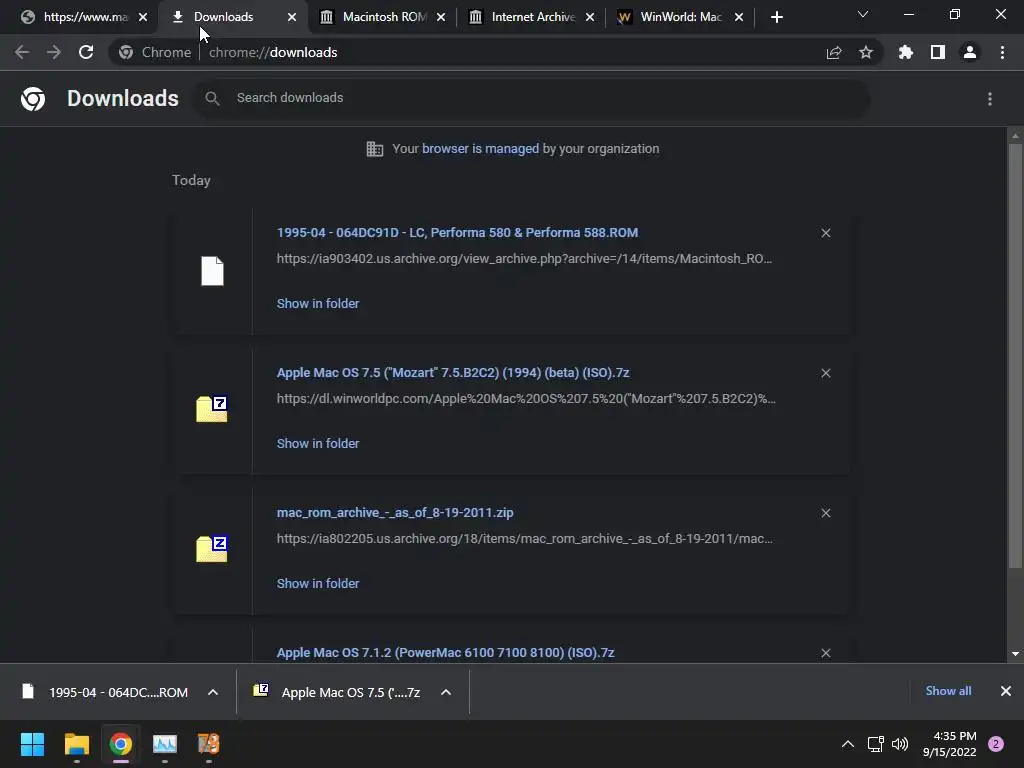Open the Apple Mac OS 7.5 Mozart file link
1024x768 pixels.
click(453, 372)
